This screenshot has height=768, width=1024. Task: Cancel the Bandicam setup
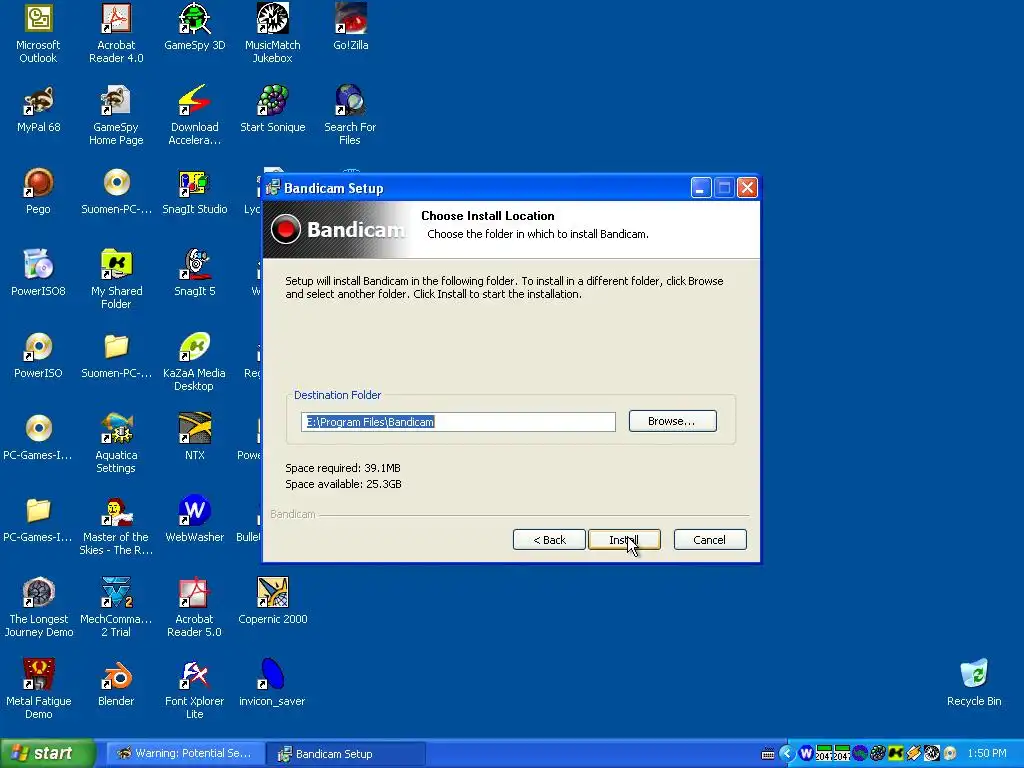click(710, 539)
